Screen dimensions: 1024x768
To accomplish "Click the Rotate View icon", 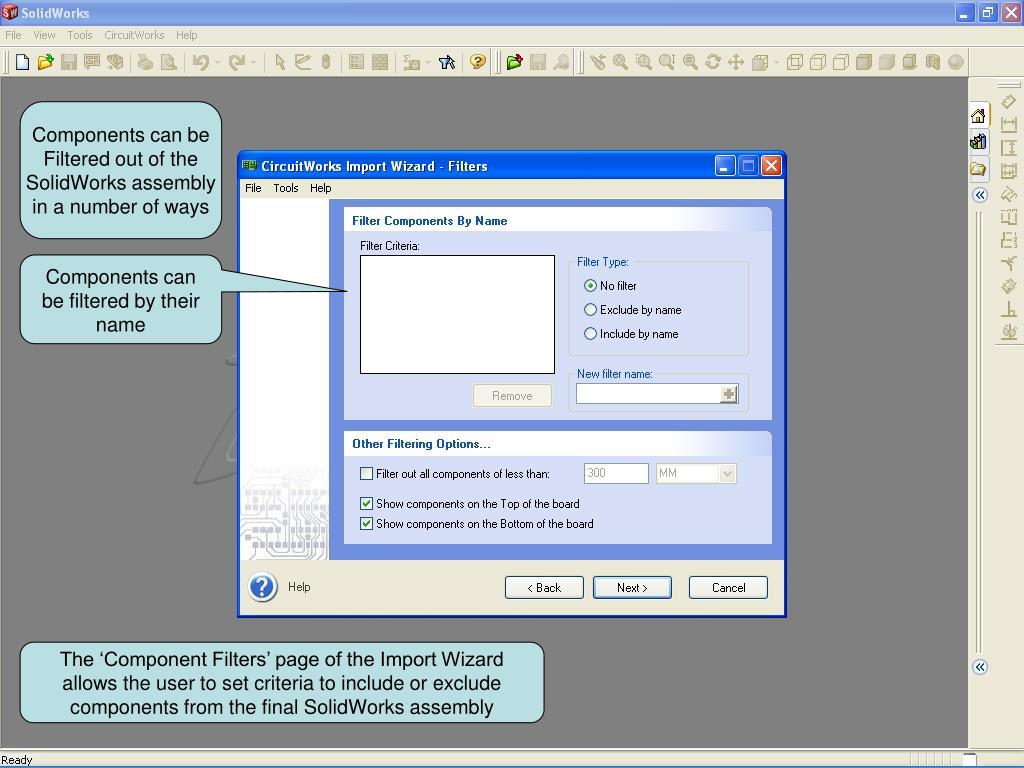I will (x=712, y=62).
